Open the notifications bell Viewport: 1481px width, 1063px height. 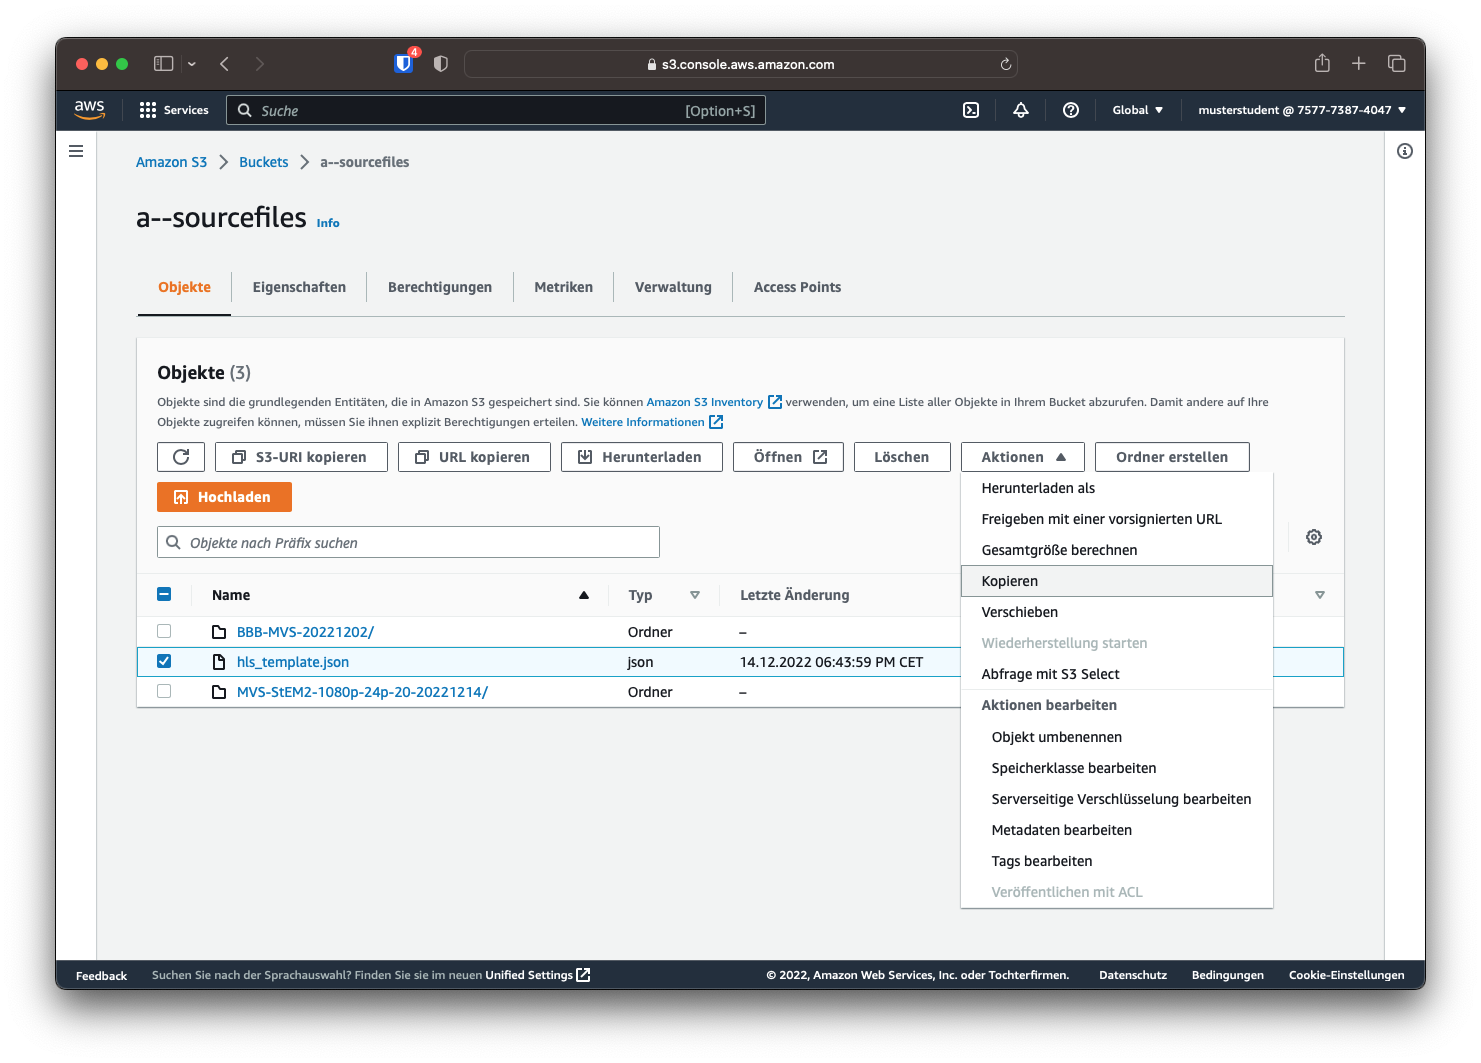tap(1021, 110)
